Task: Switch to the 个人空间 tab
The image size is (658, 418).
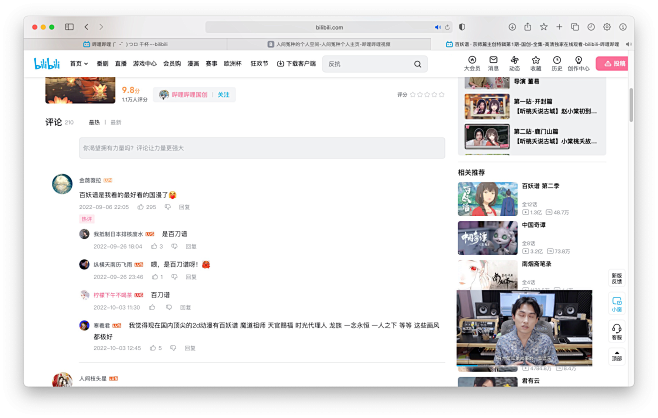Action: coord(329,44)
